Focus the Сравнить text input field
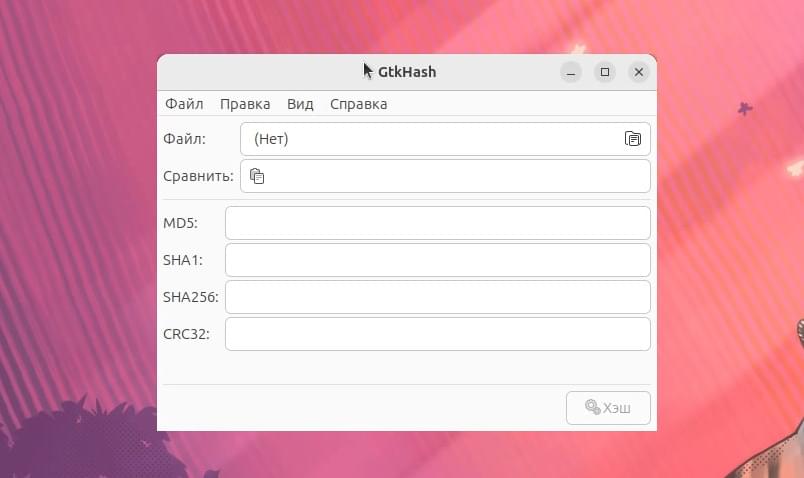The height and width of the screenshot is (478, 804). (445, 176)
